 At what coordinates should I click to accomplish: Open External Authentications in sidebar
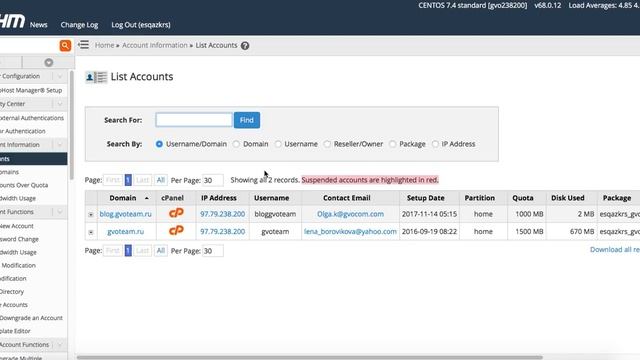coord(32,118)
